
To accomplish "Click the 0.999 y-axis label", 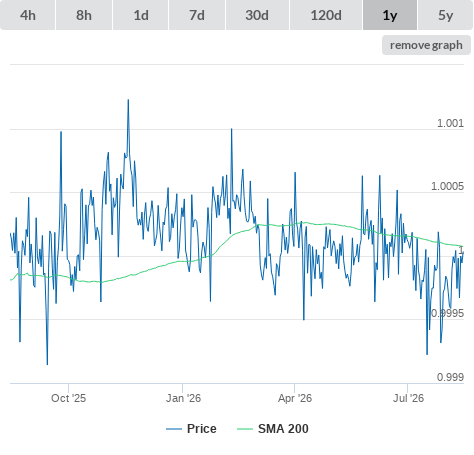I will click(x=450, y=377).
